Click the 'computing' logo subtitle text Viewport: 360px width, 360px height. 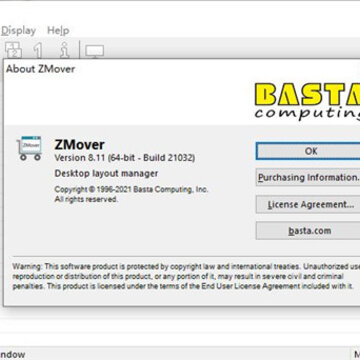[x=307, y=113]
